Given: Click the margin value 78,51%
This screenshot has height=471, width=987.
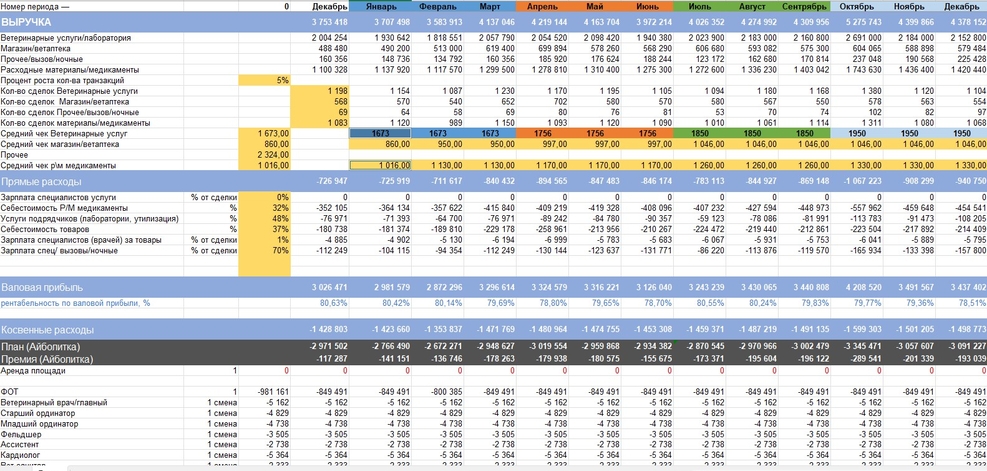Looking at the screenshot, I should click(973, 303).
